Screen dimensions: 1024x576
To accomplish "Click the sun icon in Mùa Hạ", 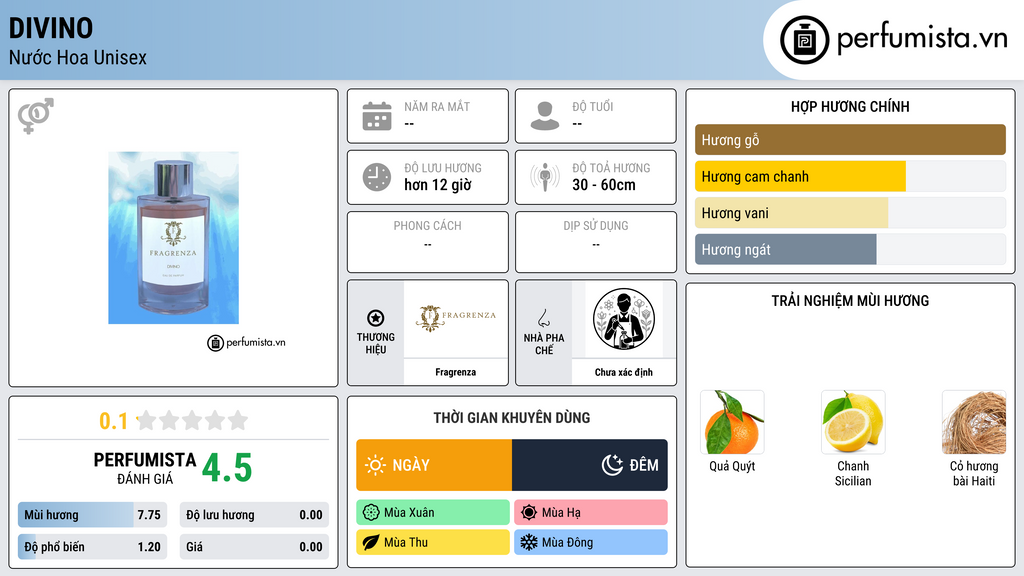I will coord(529,513).
